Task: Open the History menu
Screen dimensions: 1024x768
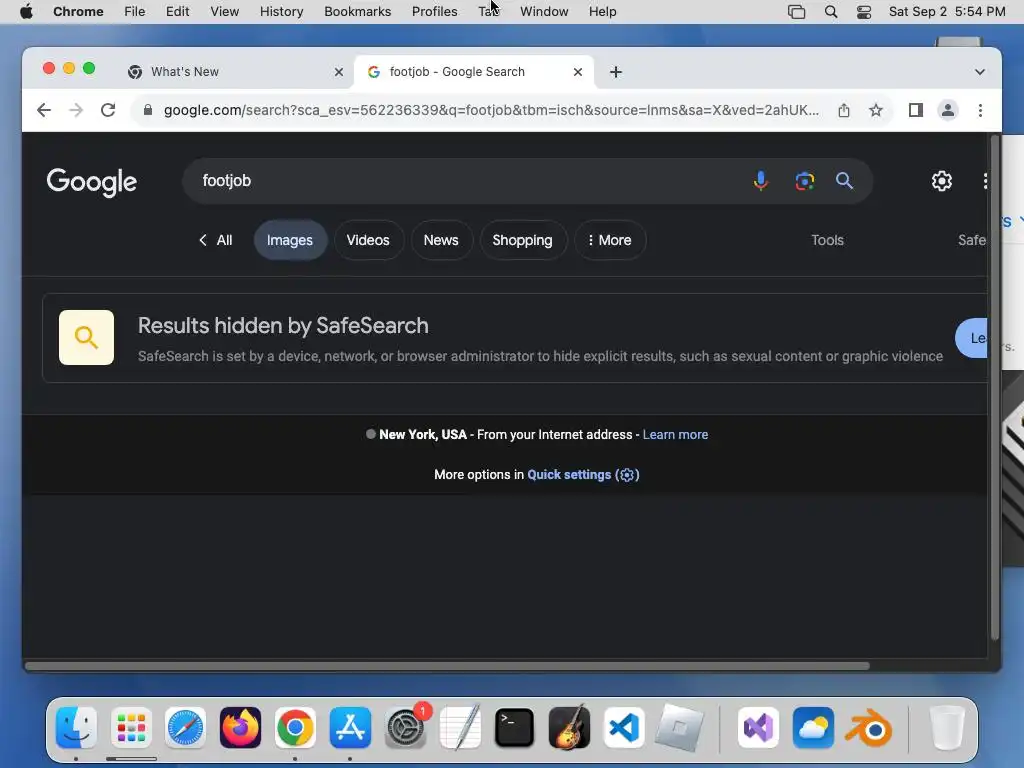Action: point(281,12)
